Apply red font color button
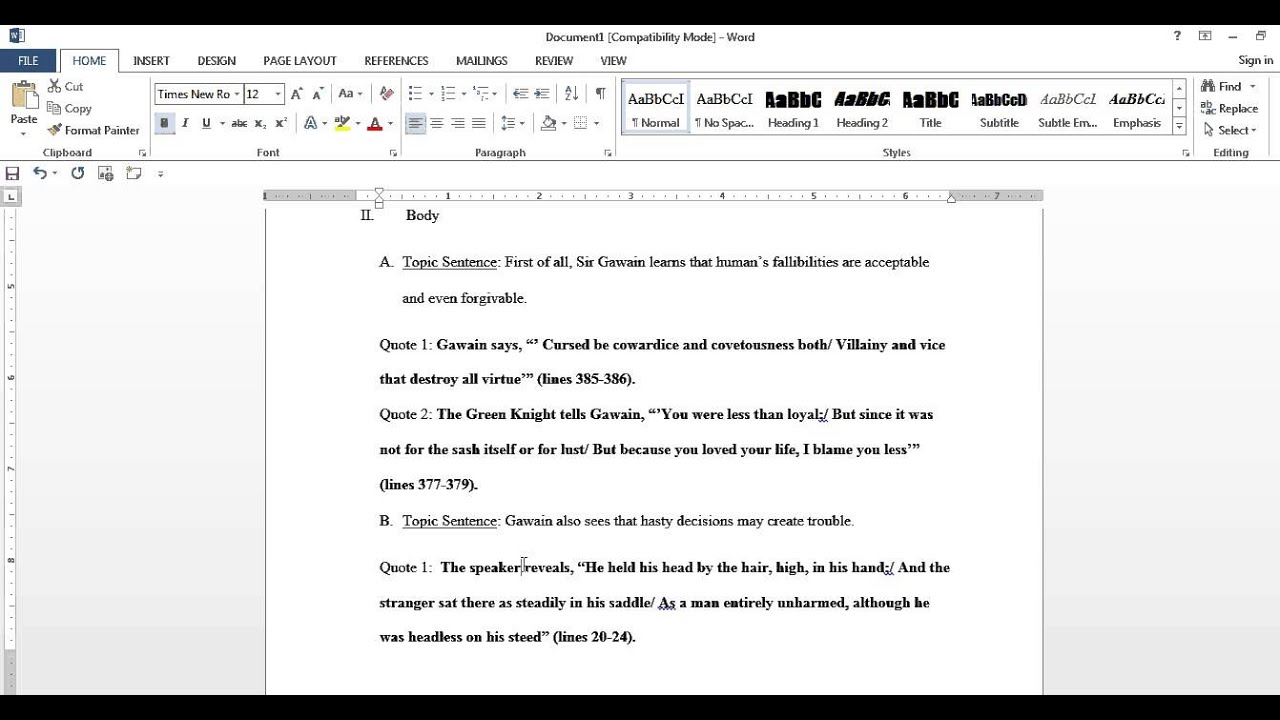 374,123
